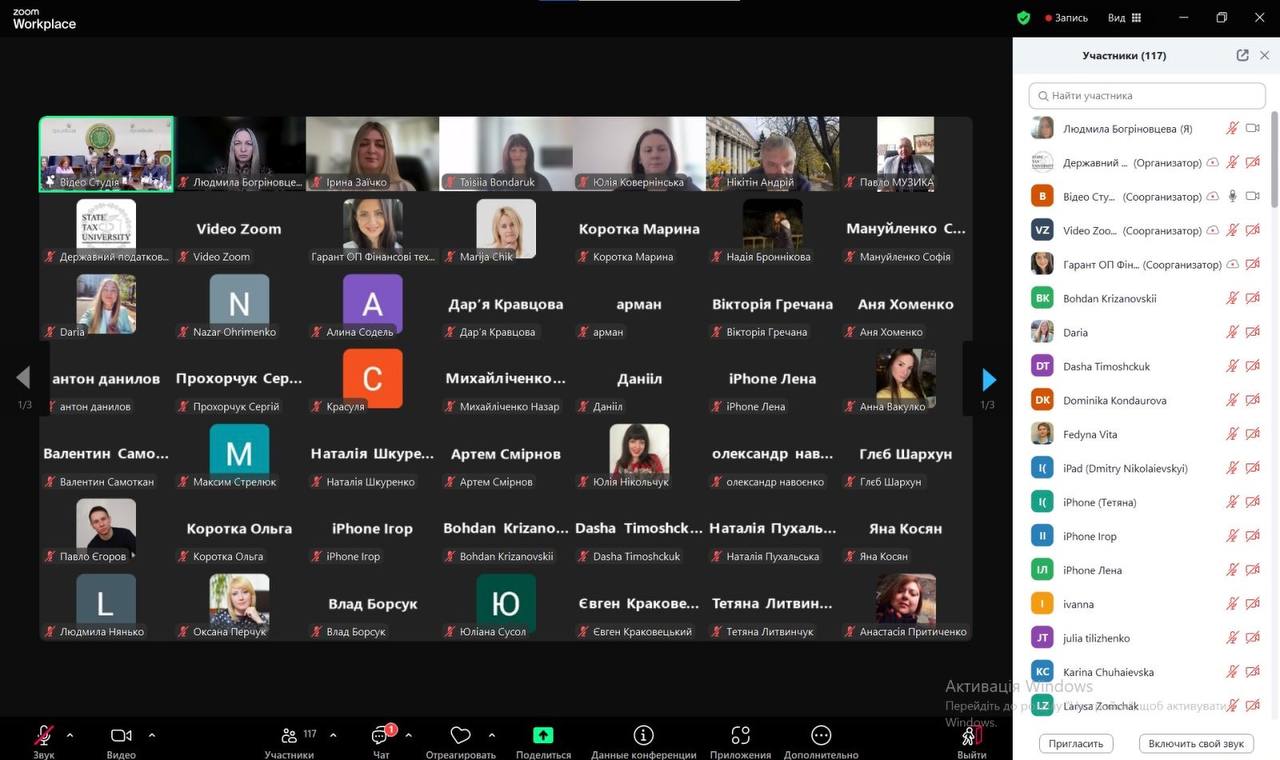Open the Apps icon in toolbar

pyautogui.click(x=740, y=735)
